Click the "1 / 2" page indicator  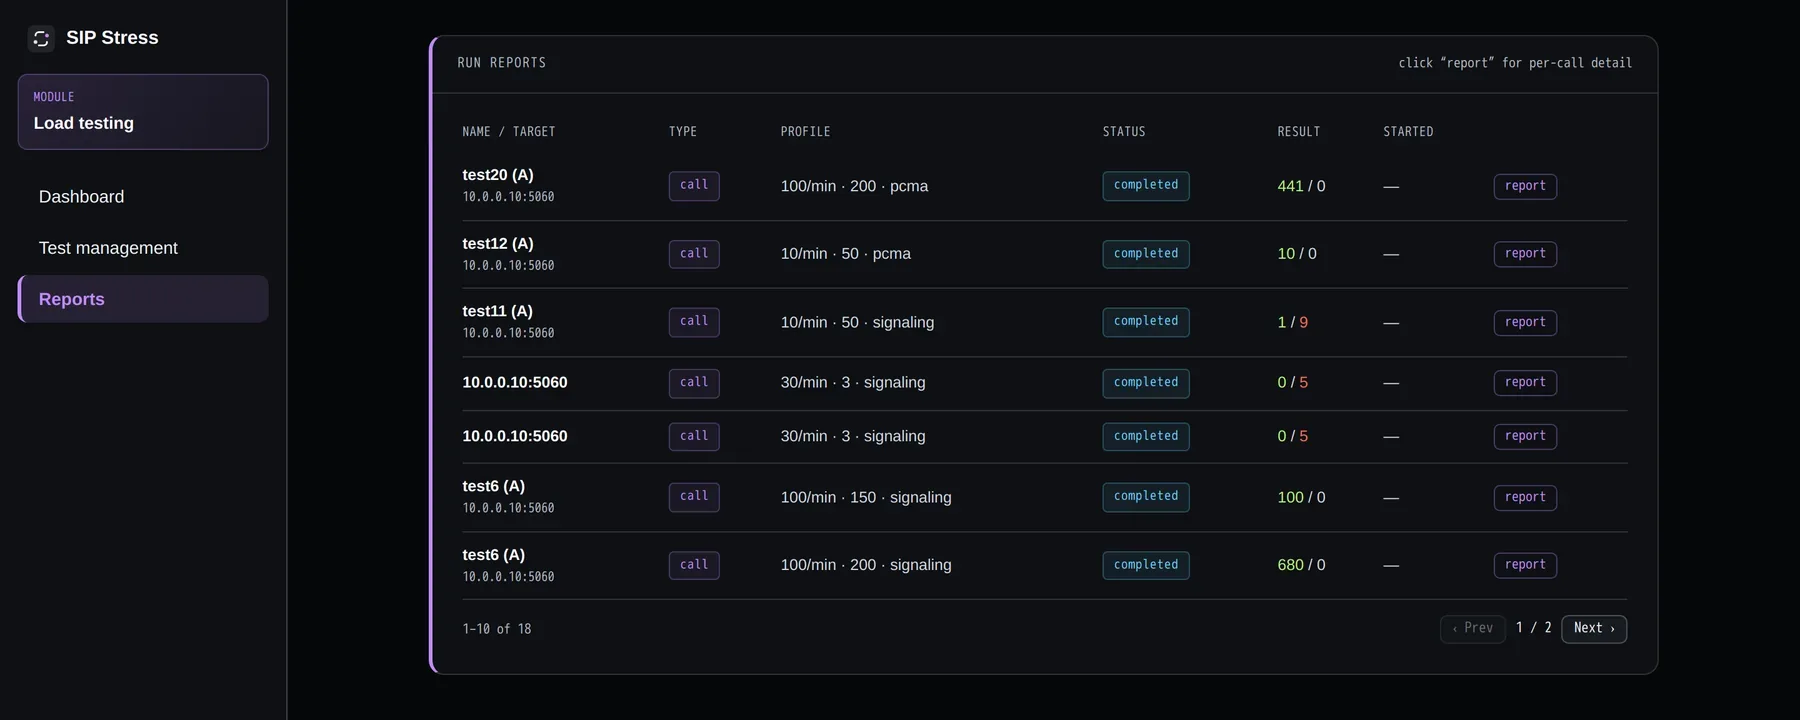point(1534,628)
